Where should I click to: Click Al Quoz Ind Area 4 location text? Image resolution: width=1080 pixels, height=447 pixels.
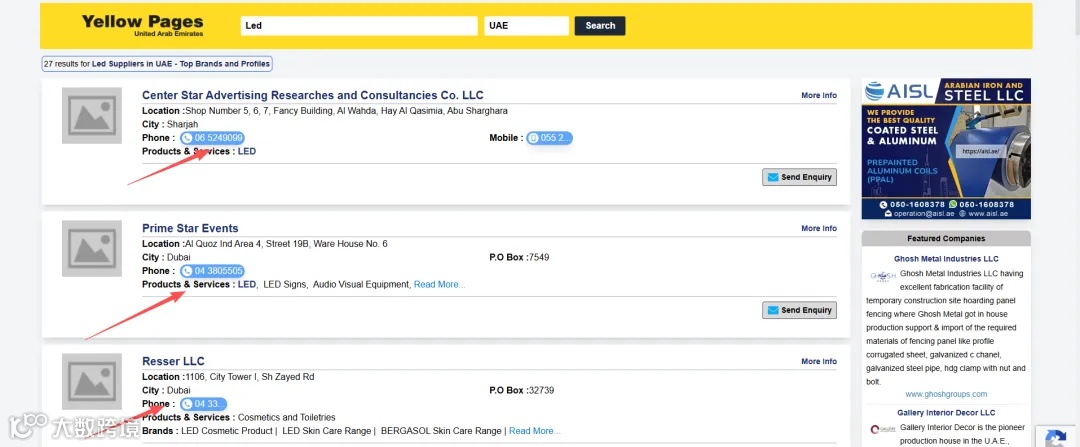(x=287, y=244)
